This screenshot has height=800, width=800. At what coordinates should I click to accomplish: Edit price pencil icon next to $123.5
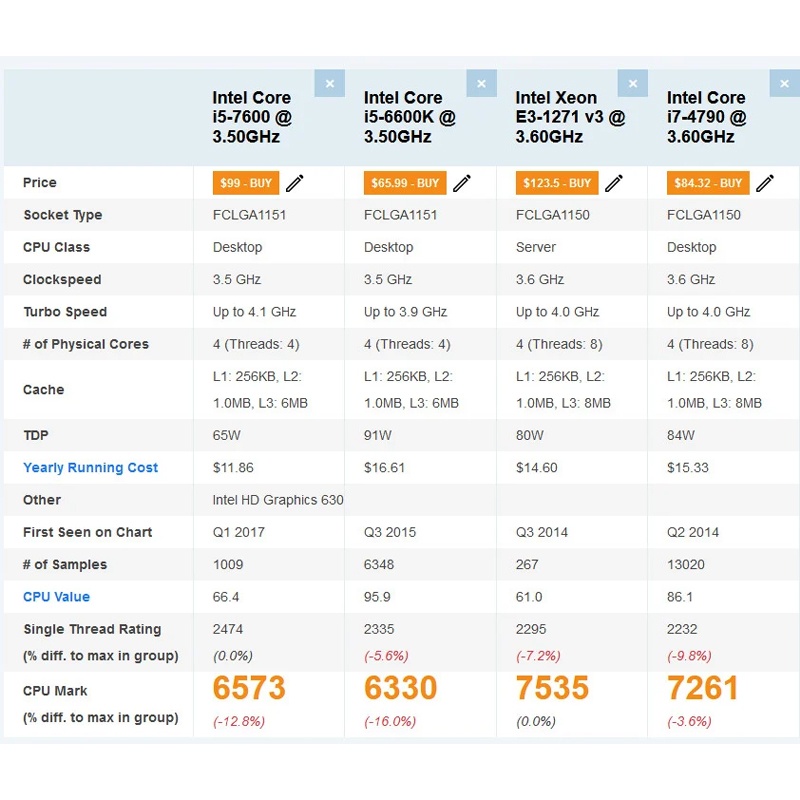614,183
